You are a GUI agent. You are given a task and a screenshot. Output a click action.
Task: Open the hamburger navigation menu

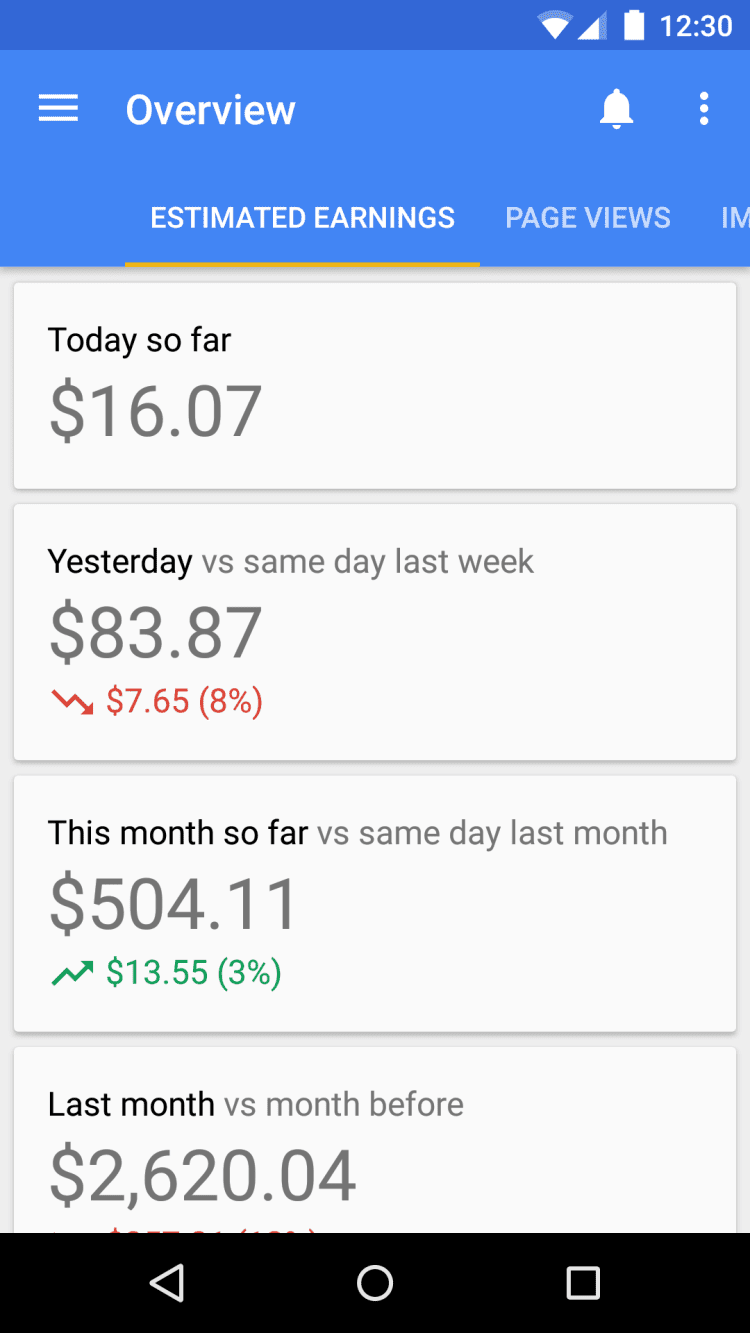coord(58,109)
